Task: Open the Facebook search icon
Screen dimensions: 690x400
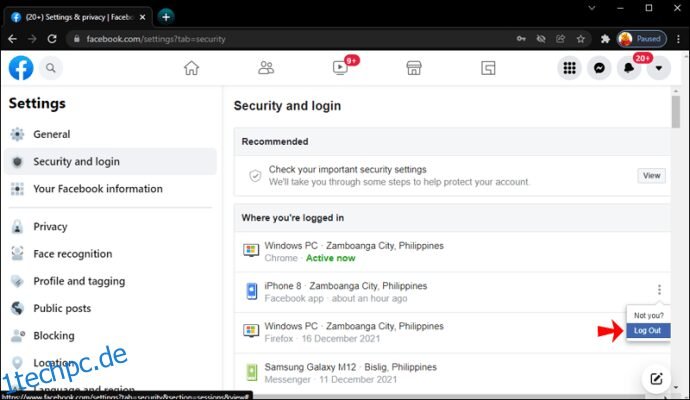Action: [51, 68]
